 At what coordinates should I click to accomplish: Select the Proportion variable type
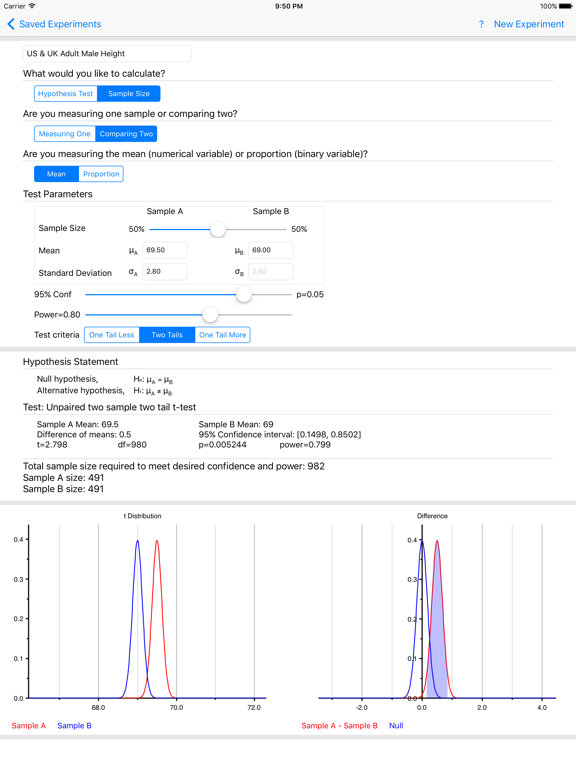tap(101, 174)
